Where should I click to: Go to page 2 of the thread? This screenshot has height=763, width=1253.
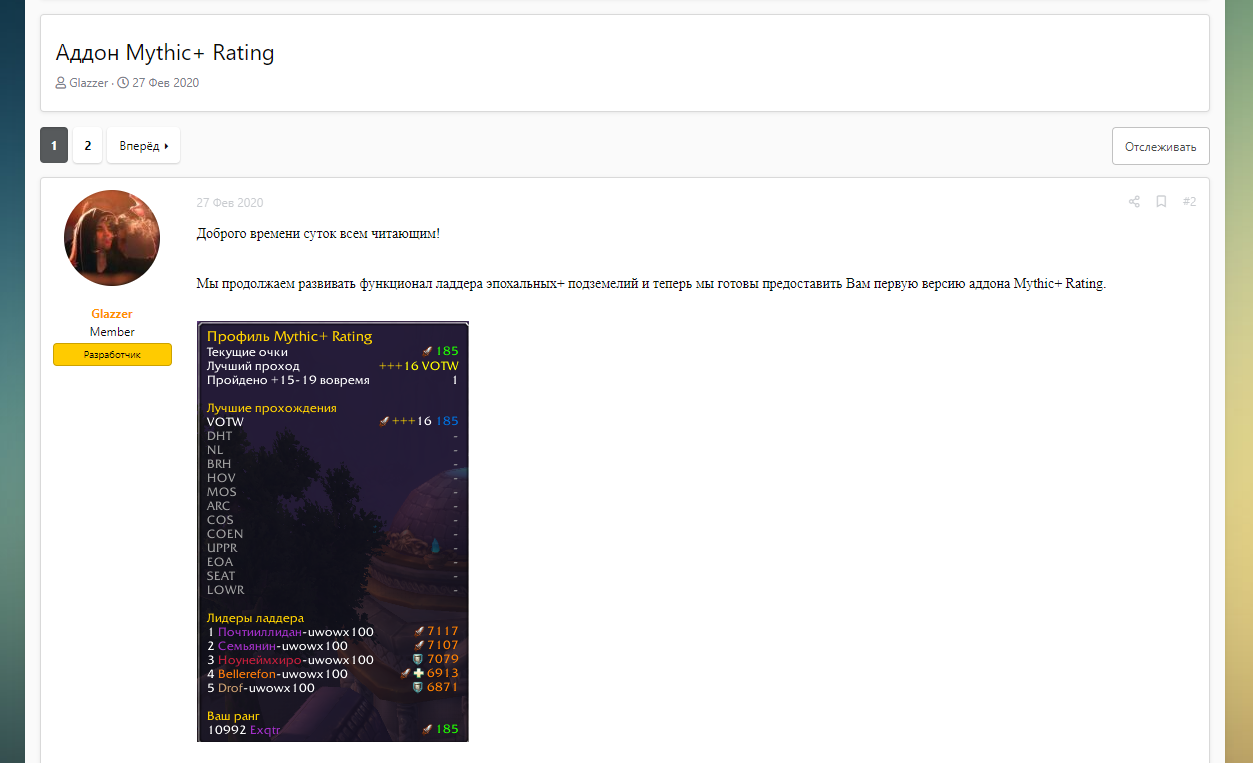[x=87, y=146]
